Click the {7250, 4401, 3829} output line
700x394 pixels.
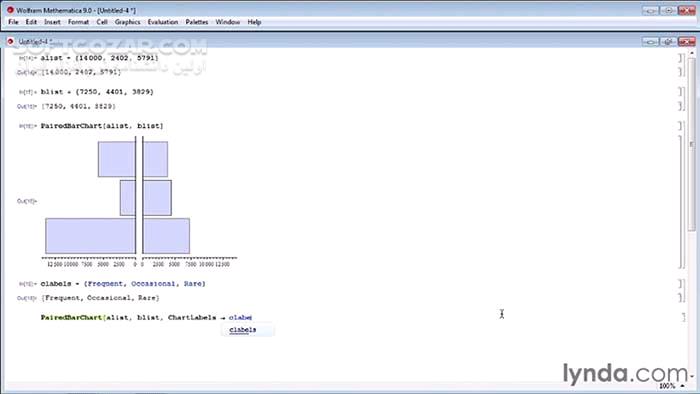click(79, 106)
